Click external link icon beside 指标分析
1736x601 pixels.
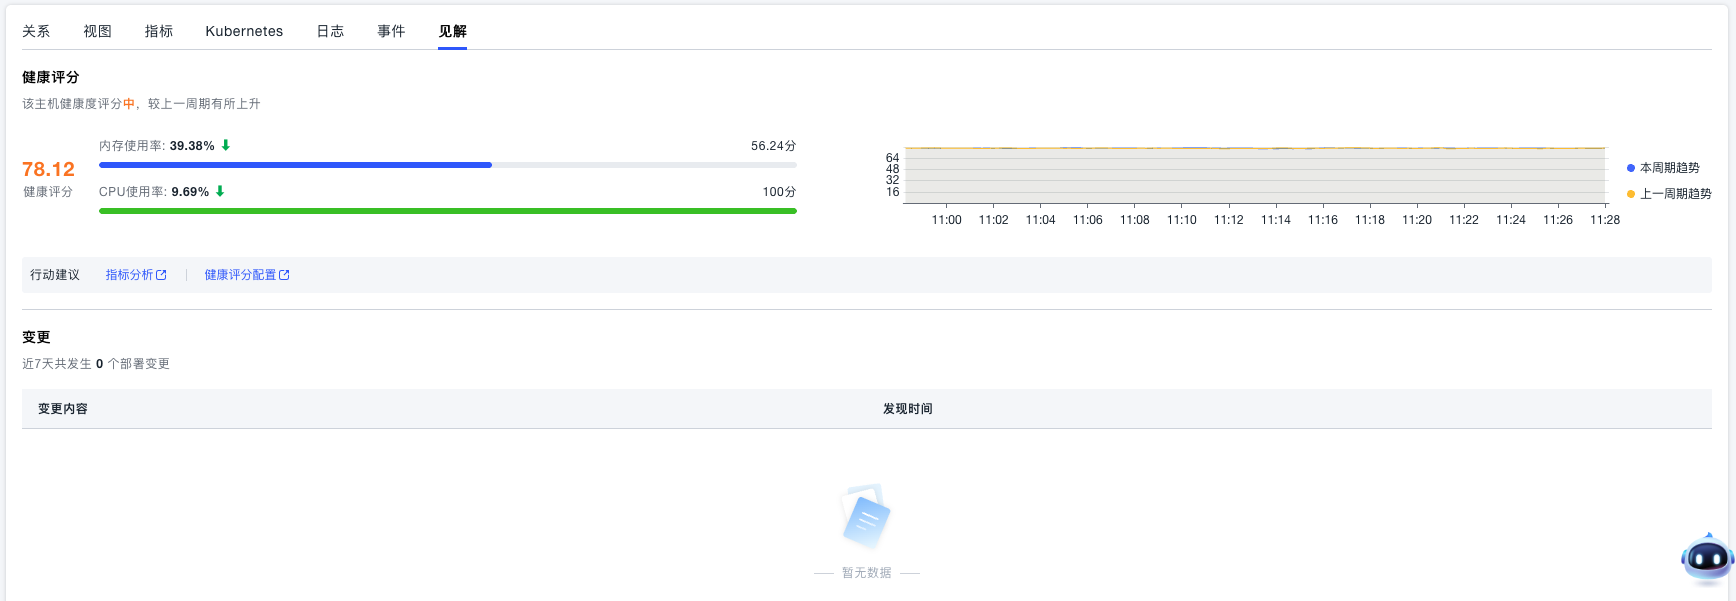tap(161, 275)
